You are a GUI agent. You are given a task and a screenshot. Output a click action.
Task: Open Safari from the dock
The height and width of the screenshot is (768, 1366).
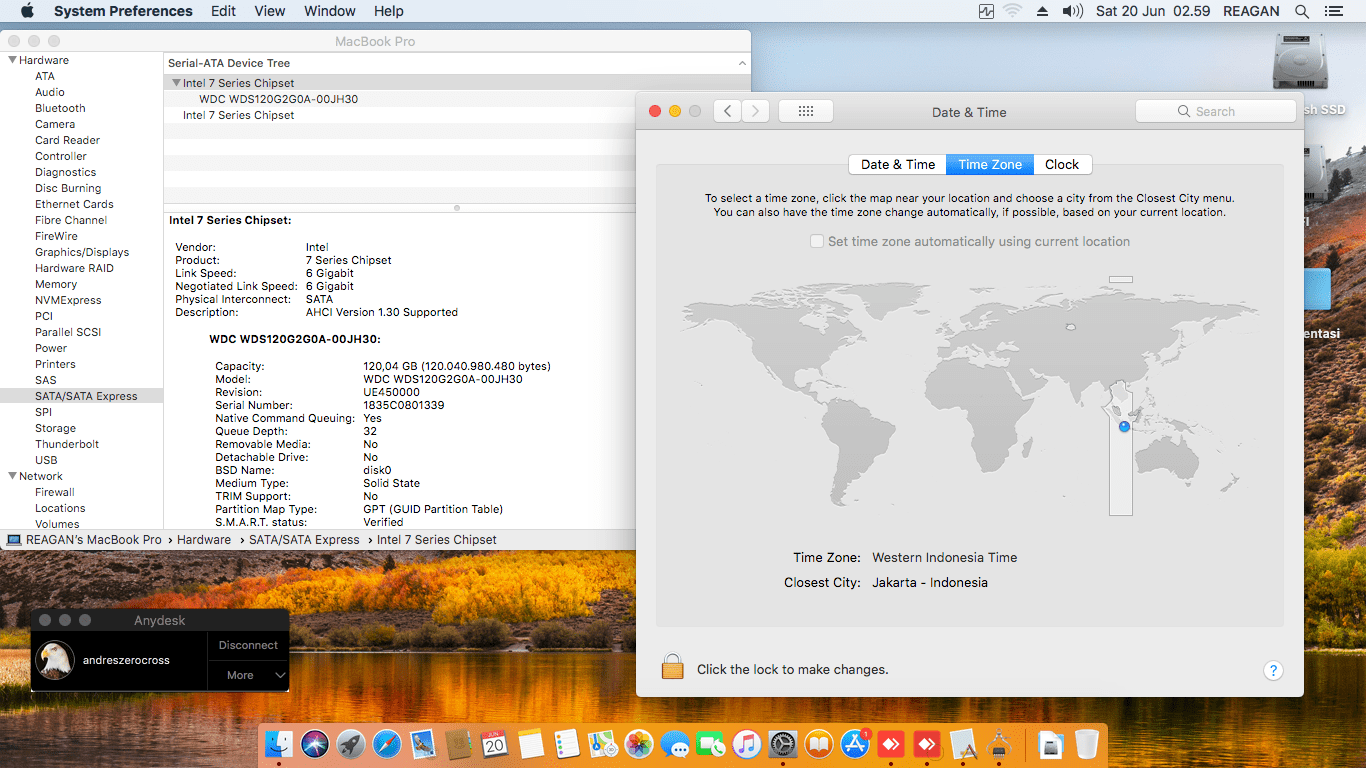tap(387, 744)
